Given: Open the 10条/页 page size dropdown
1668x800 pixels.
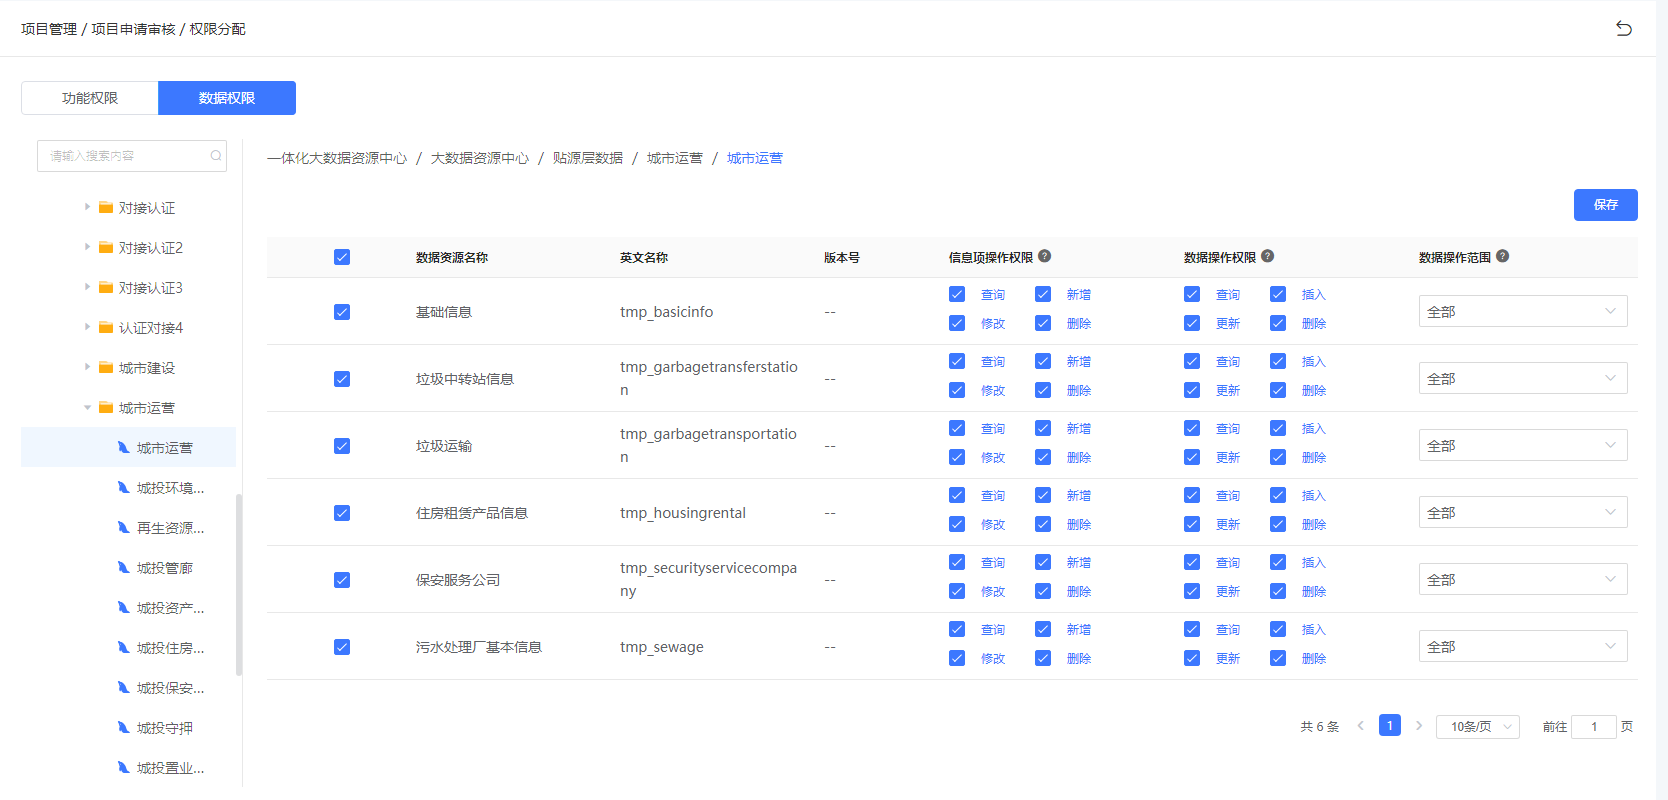Looking at the screenshot, I should tap(1478, 727).
